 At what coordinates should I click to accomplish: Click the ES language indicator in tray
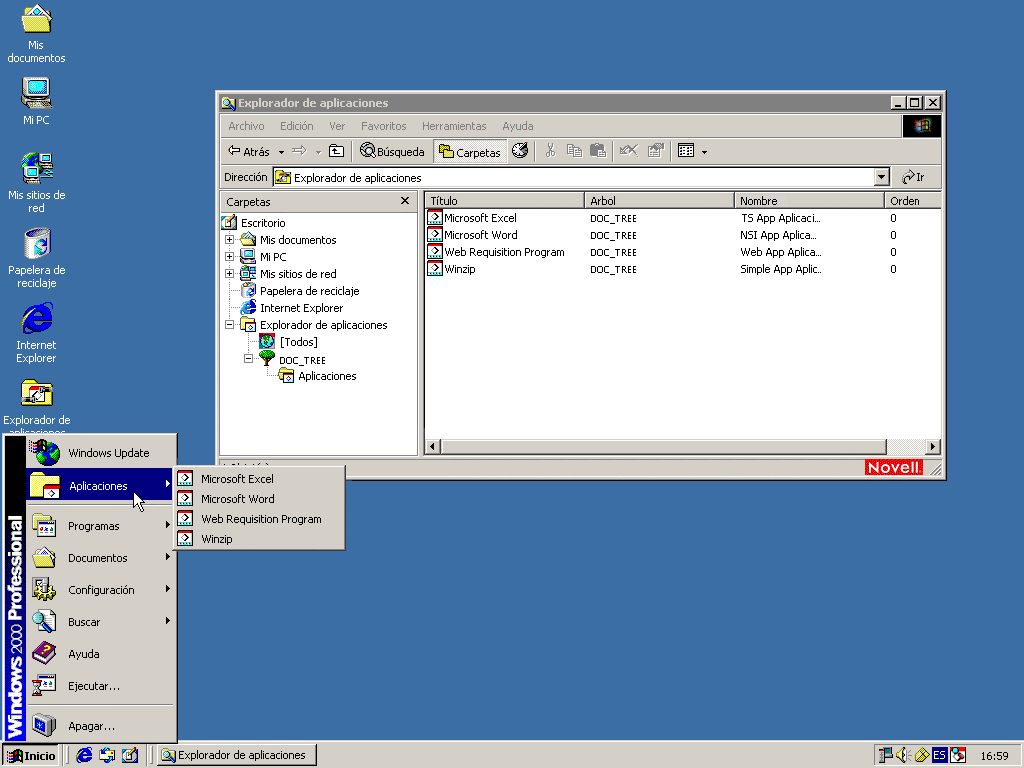pyautogui.click(x=939, y=756)
